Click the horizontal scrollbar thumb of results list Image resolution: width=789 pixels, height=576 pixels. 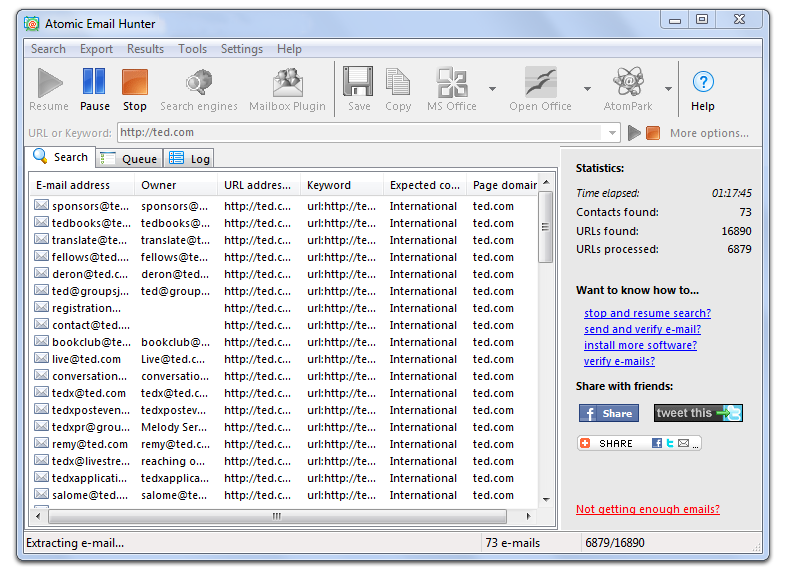point(277,516)
